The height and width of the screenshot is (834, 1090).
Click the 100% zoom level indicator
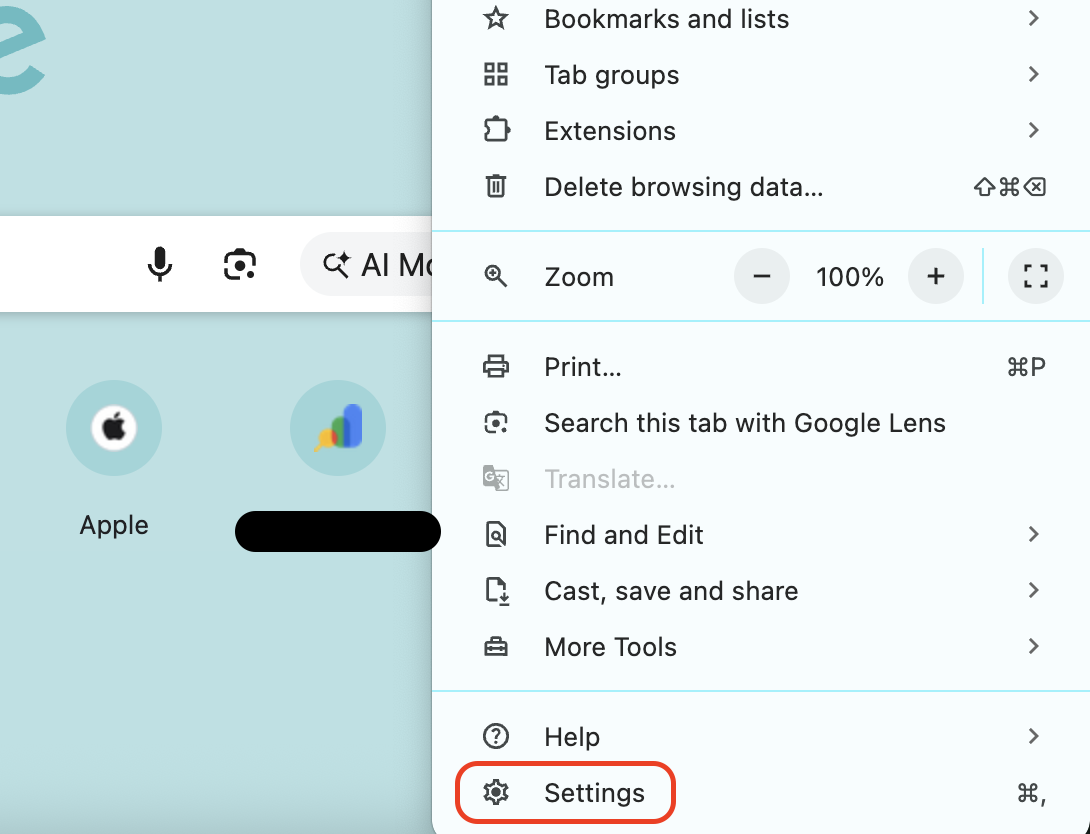850,276
